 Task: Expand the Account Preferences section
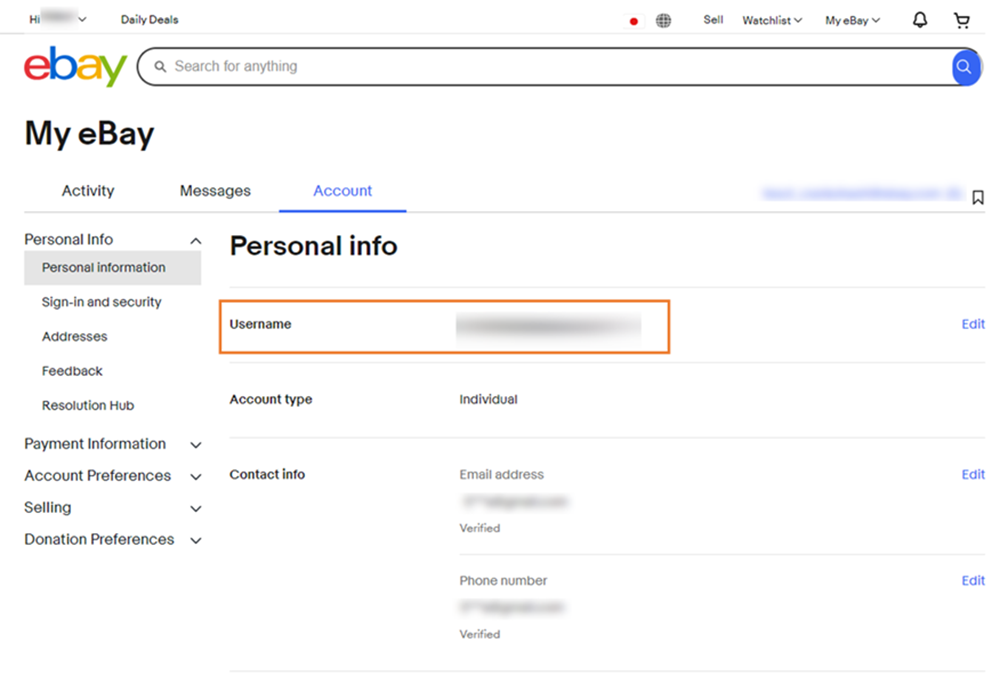coord(113,476)
